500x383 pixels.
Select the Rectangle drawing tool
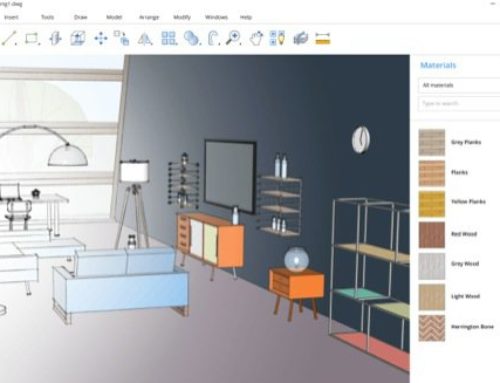coord(32,38)
